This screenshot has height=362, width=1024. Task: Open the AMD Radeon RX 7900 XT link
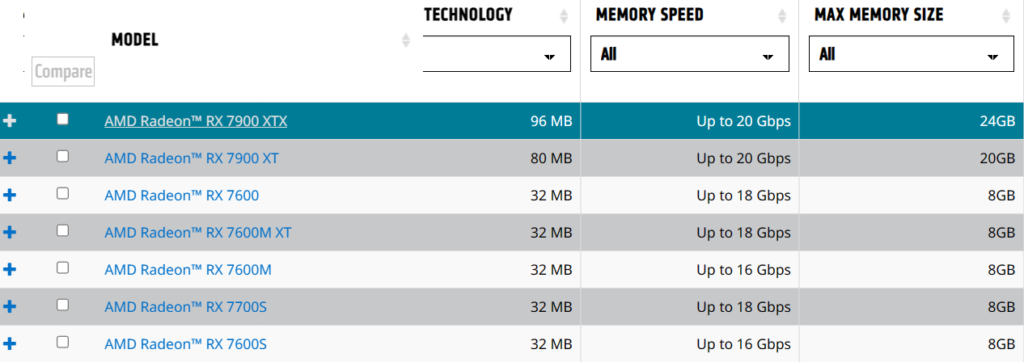191,158
